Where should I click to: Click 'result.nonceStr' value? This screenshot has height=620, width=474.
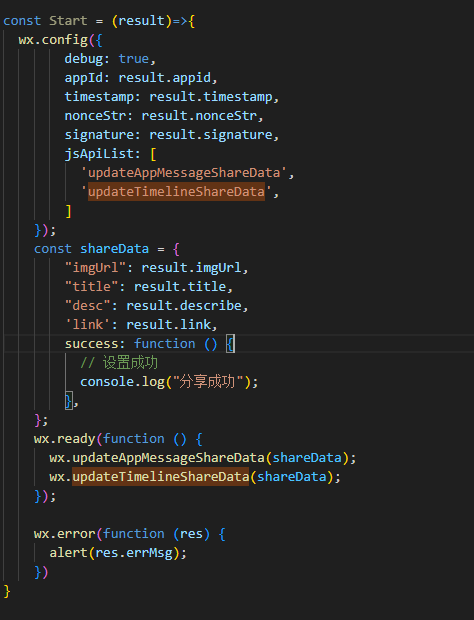[x=199, y=116]
